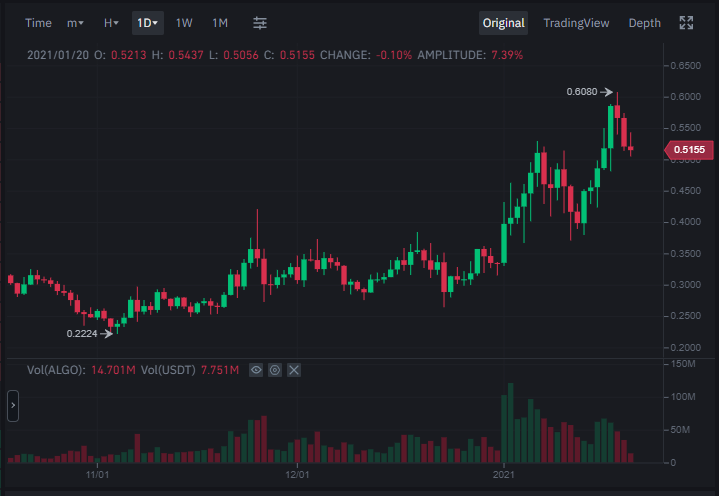719x496 pixels.
Task: Open the hours interval dropdown
Action: click(111, 23)
